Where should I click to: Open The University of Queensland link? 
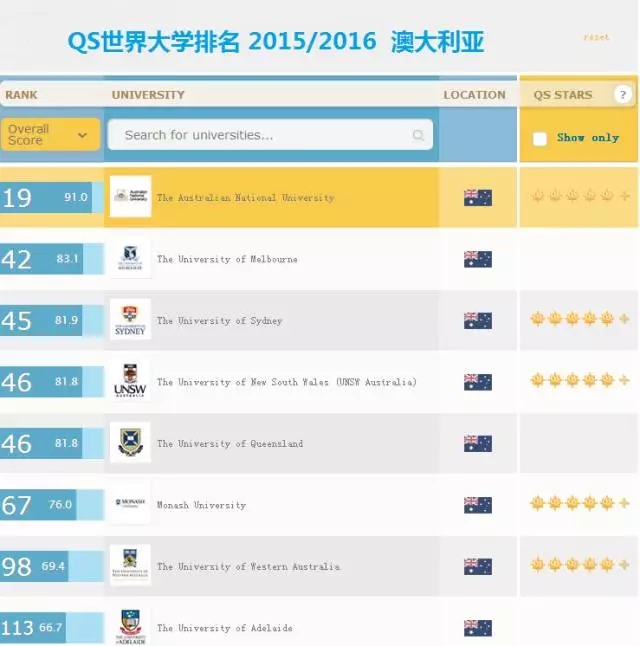(230, 444)
